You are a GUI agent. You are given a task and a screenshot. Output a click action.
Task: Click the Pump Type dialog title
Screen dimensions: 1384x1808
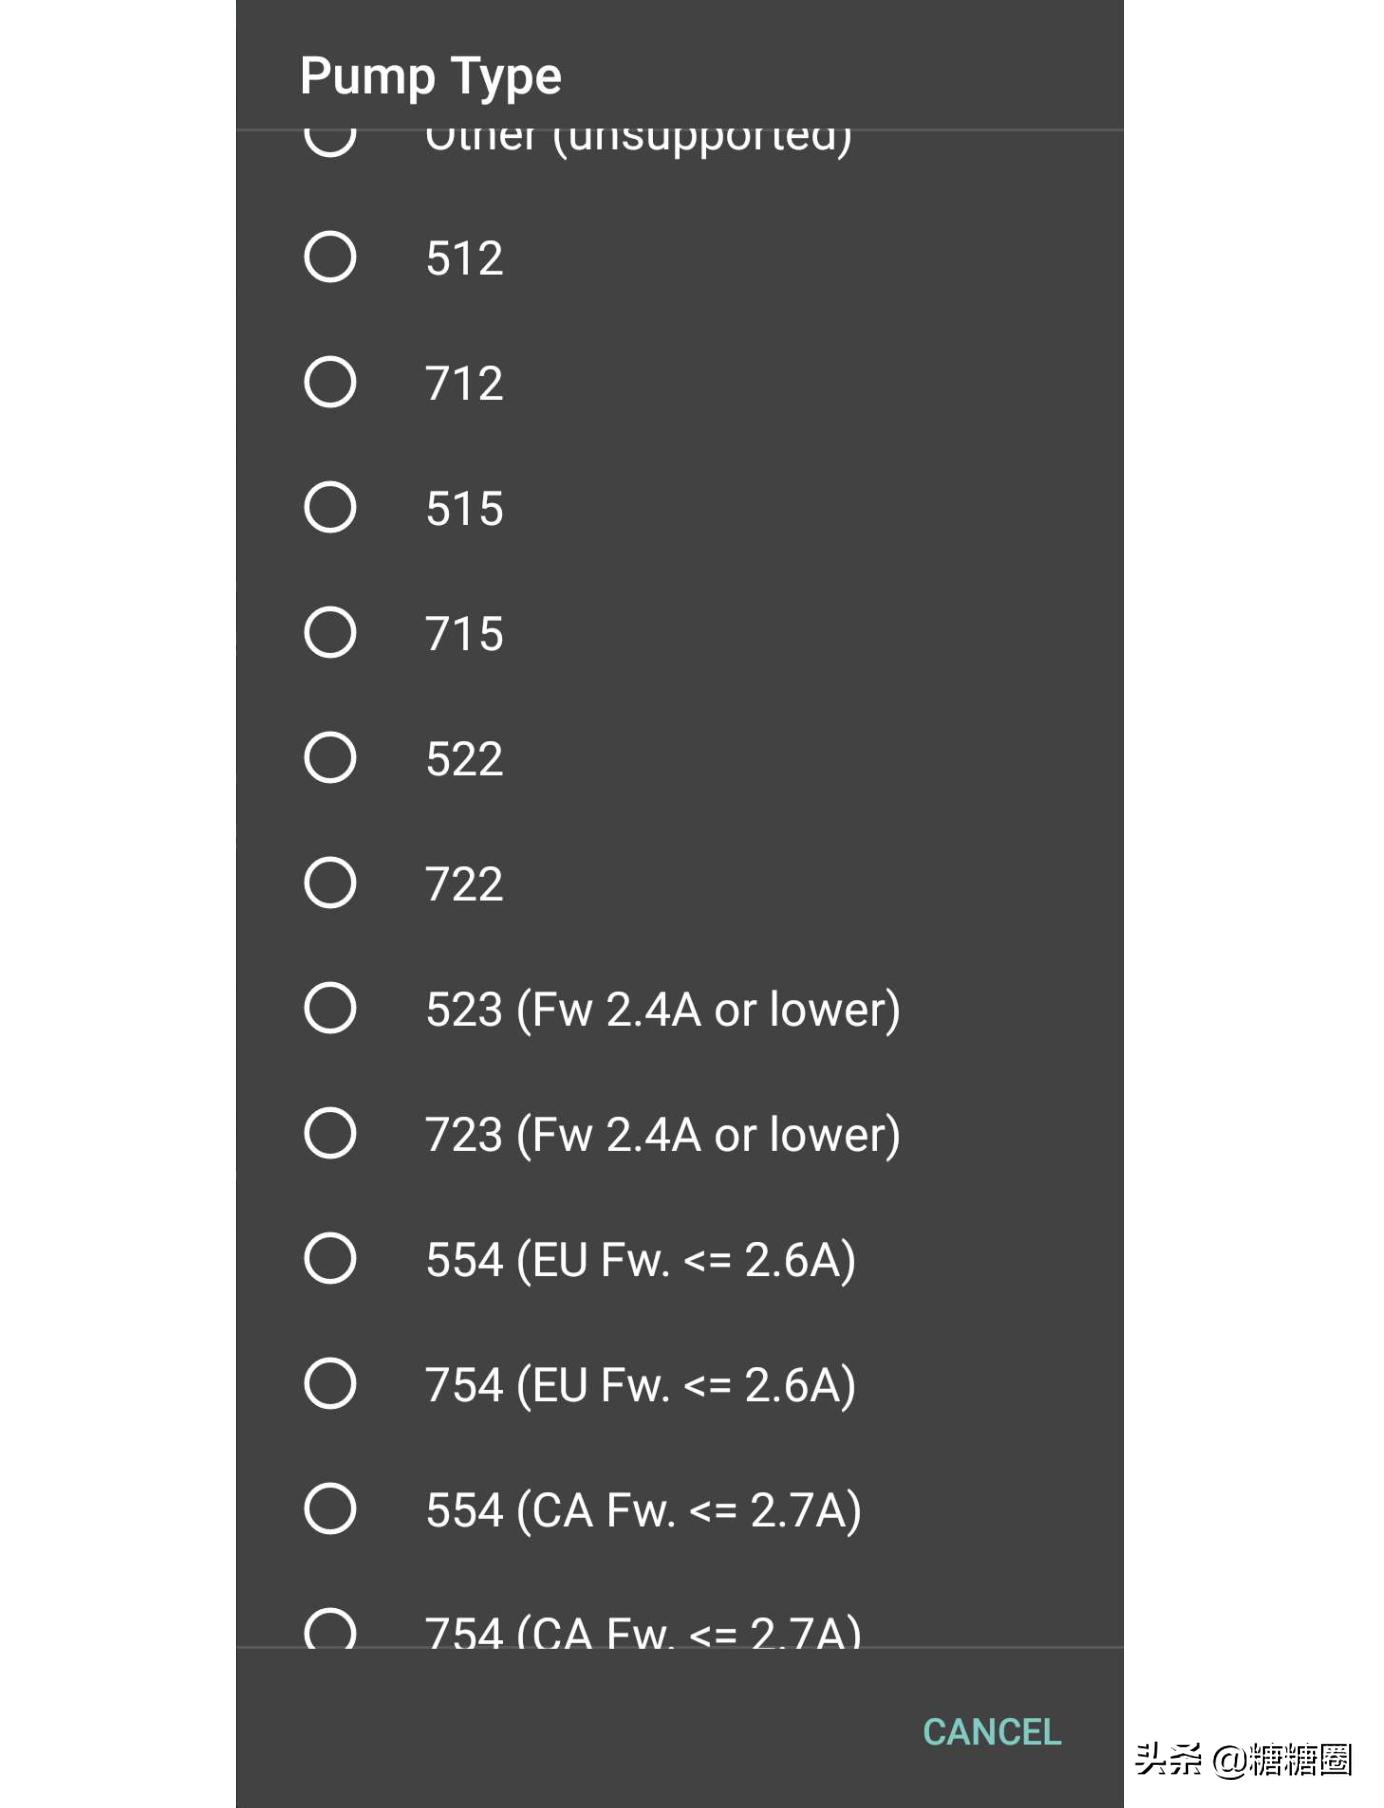[x=431, y=76]
